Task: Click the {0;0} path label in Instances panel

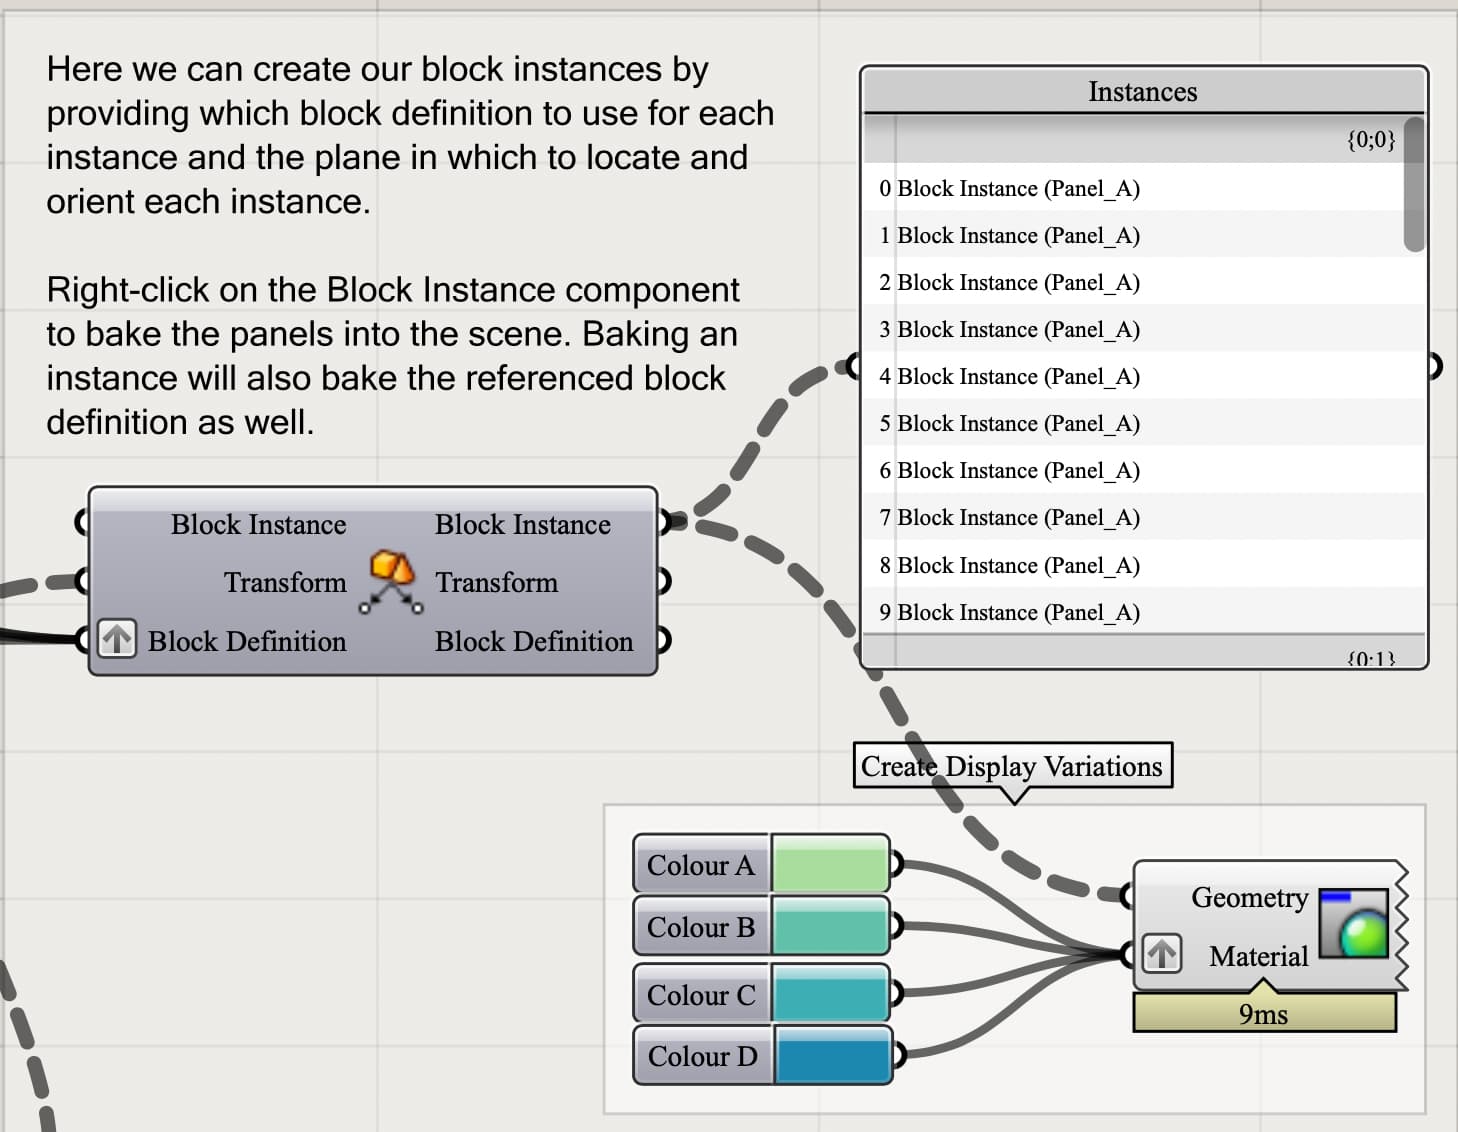Action: 1371,139
